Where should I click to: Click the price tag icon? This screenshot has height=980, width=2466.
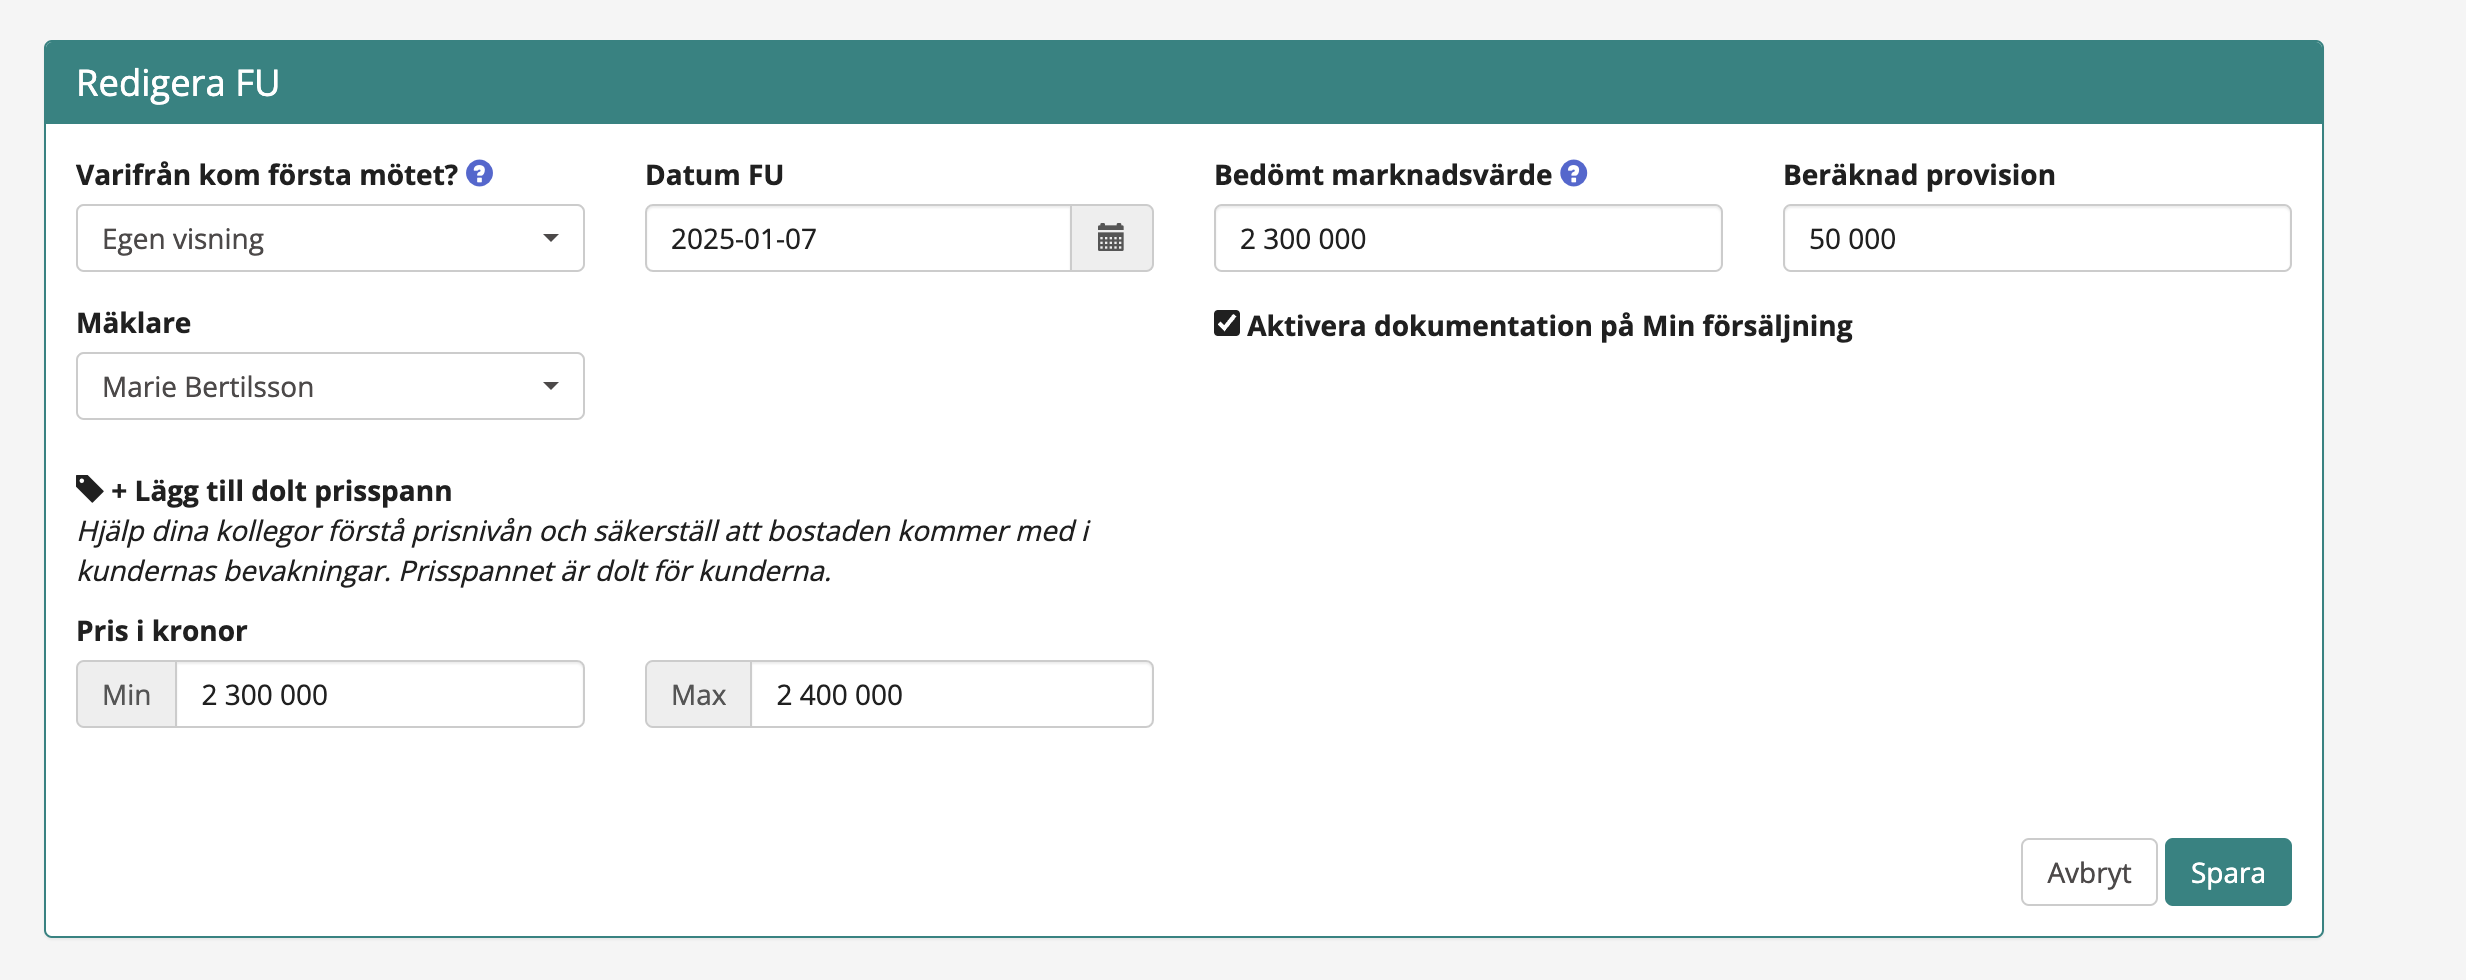coord(90,489)
